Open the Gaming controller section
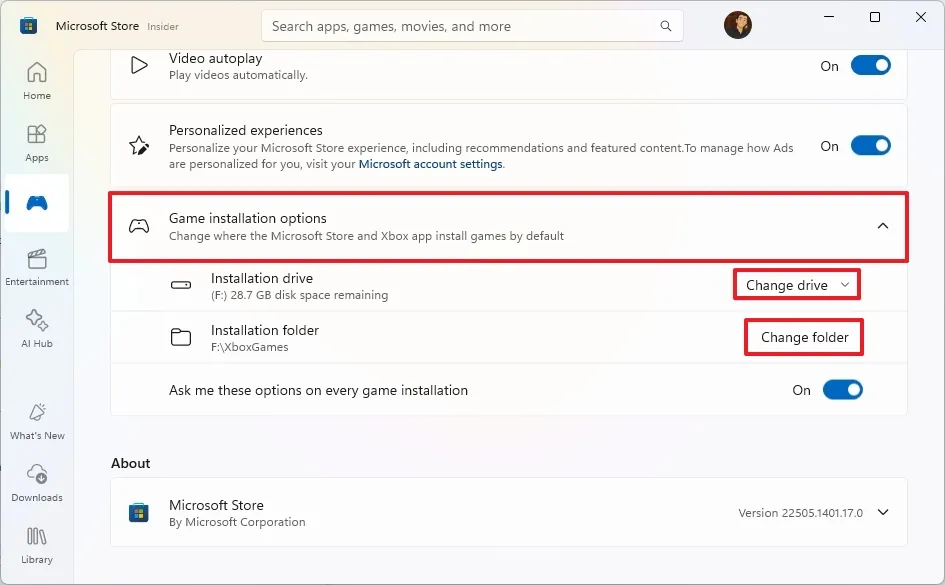Viewport: 945px width, 585px height. click(x=37, y=203)
